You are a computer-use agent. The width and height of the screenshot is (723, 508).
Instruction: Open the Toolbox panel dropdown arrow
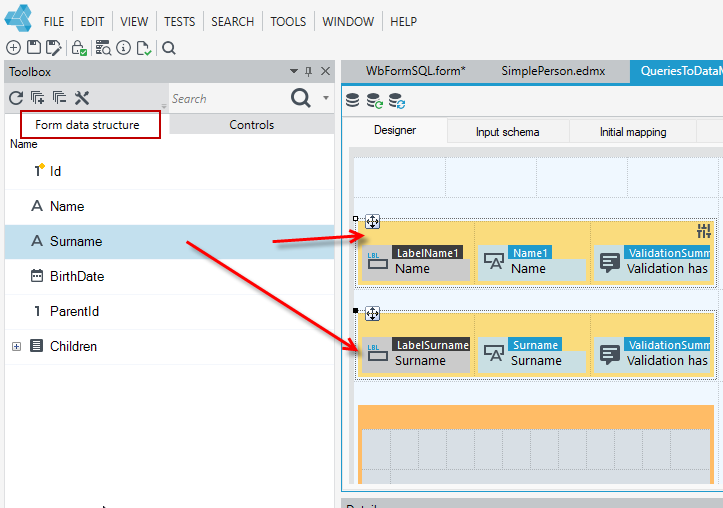tap(294, 71)
